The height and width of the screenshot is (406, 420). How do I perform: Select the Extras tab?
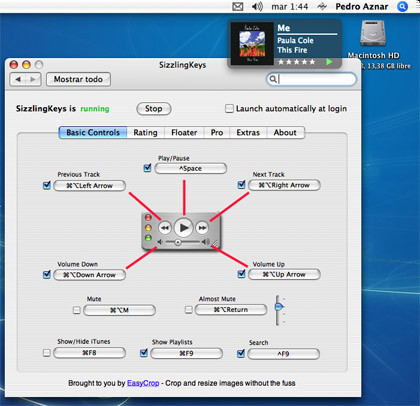point(248,133)
